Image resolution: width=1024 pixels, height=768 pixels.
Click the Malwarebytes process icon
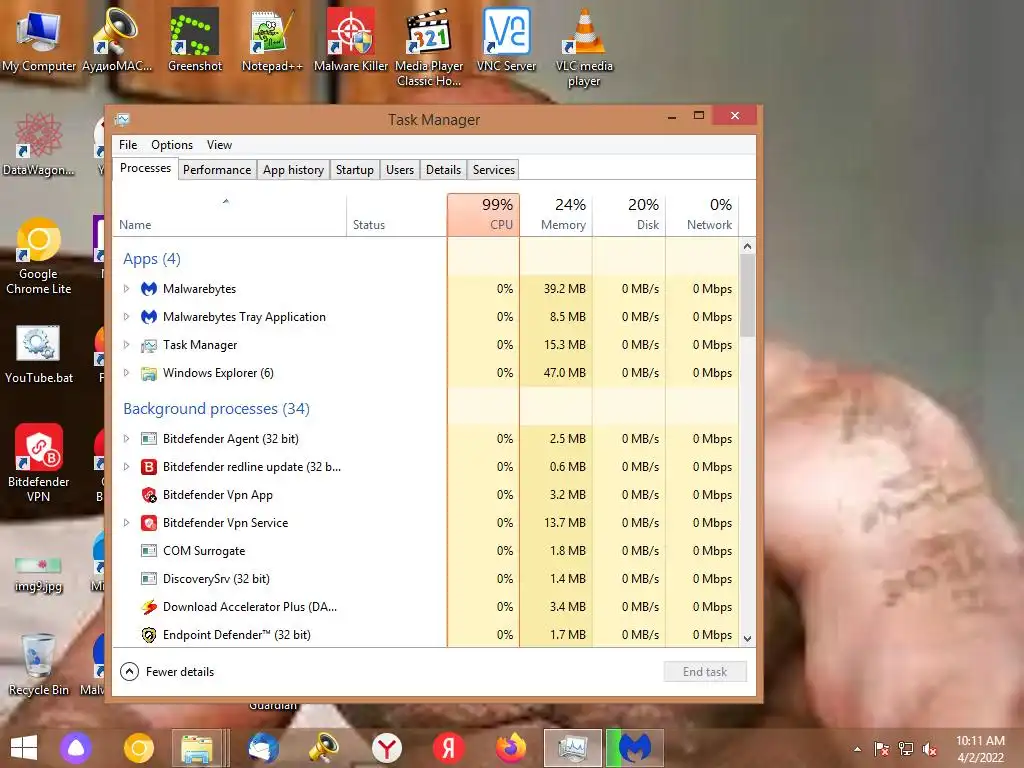(x=149, y=289)
